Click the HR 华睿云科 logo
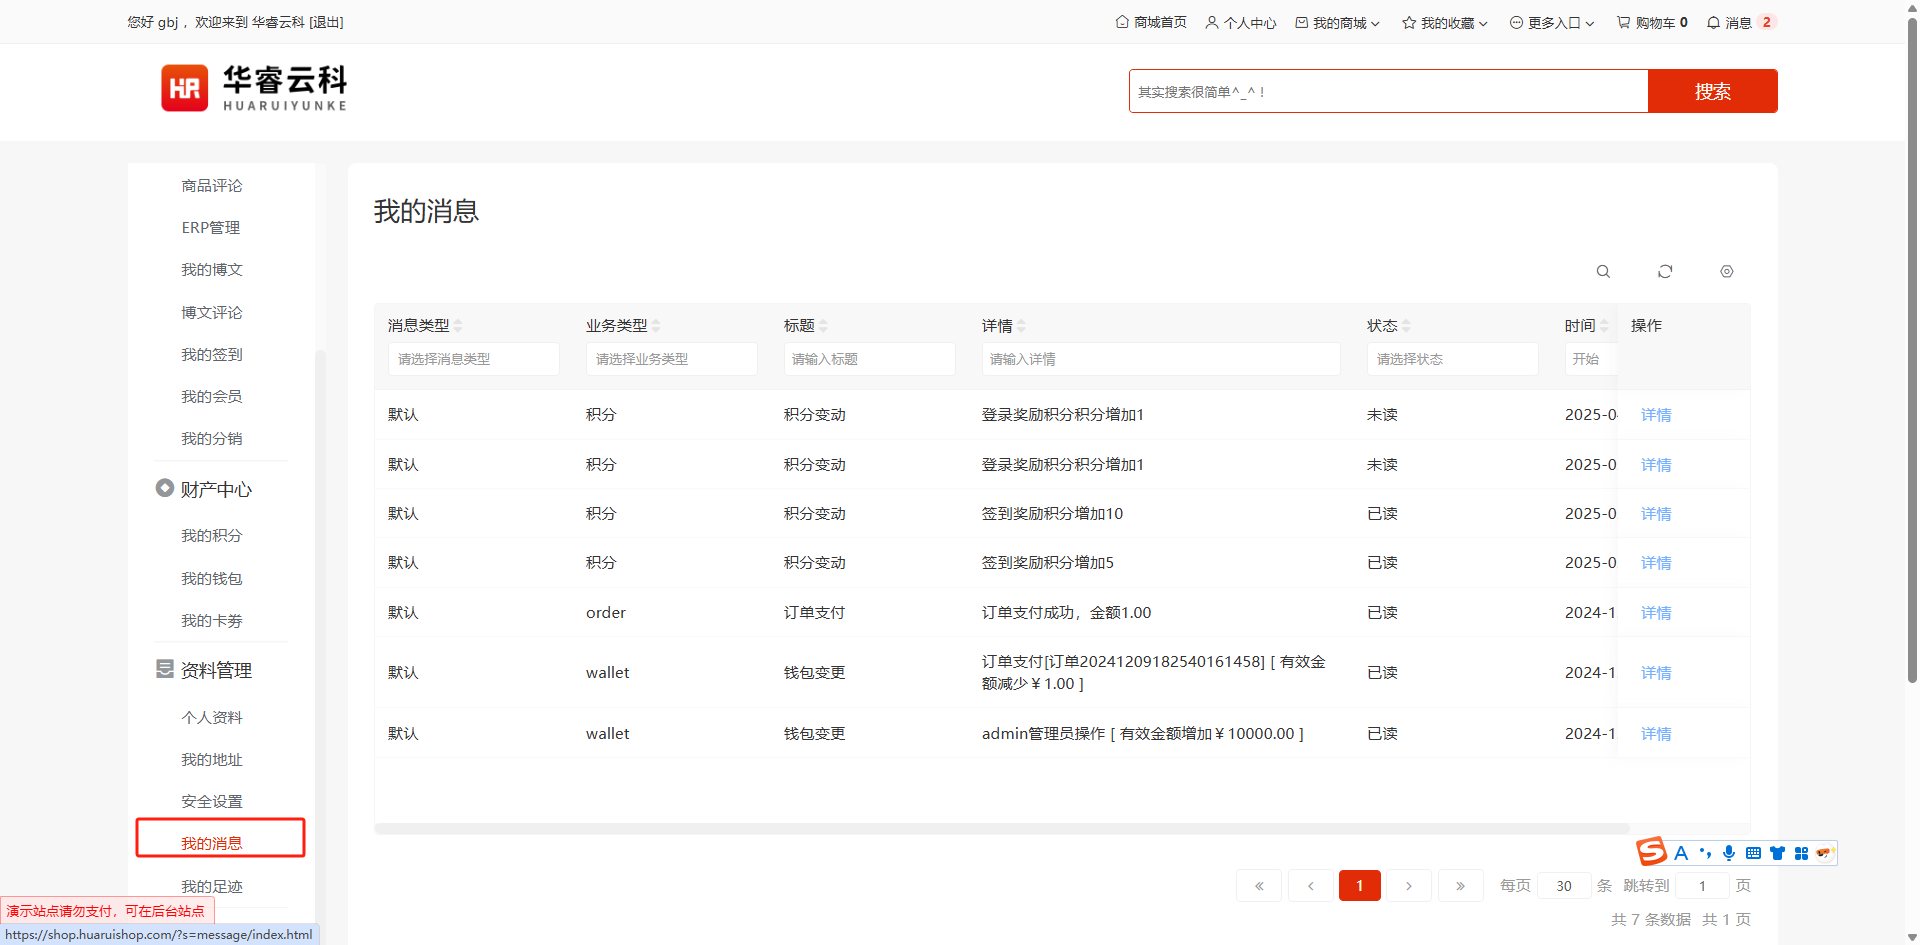This screenshot has width=1920, height=945. tap(254, 89)
